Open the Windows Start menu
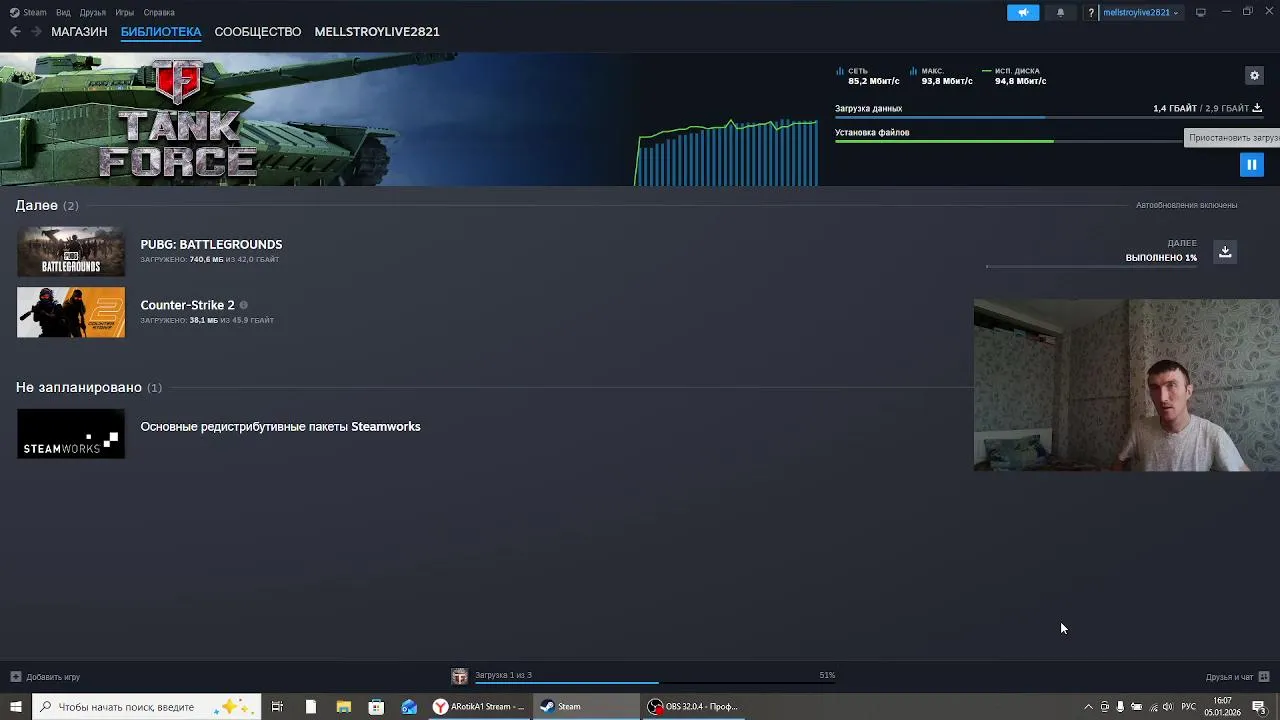The width and height of the screenshot is (1280, 720). click(15, 707)
